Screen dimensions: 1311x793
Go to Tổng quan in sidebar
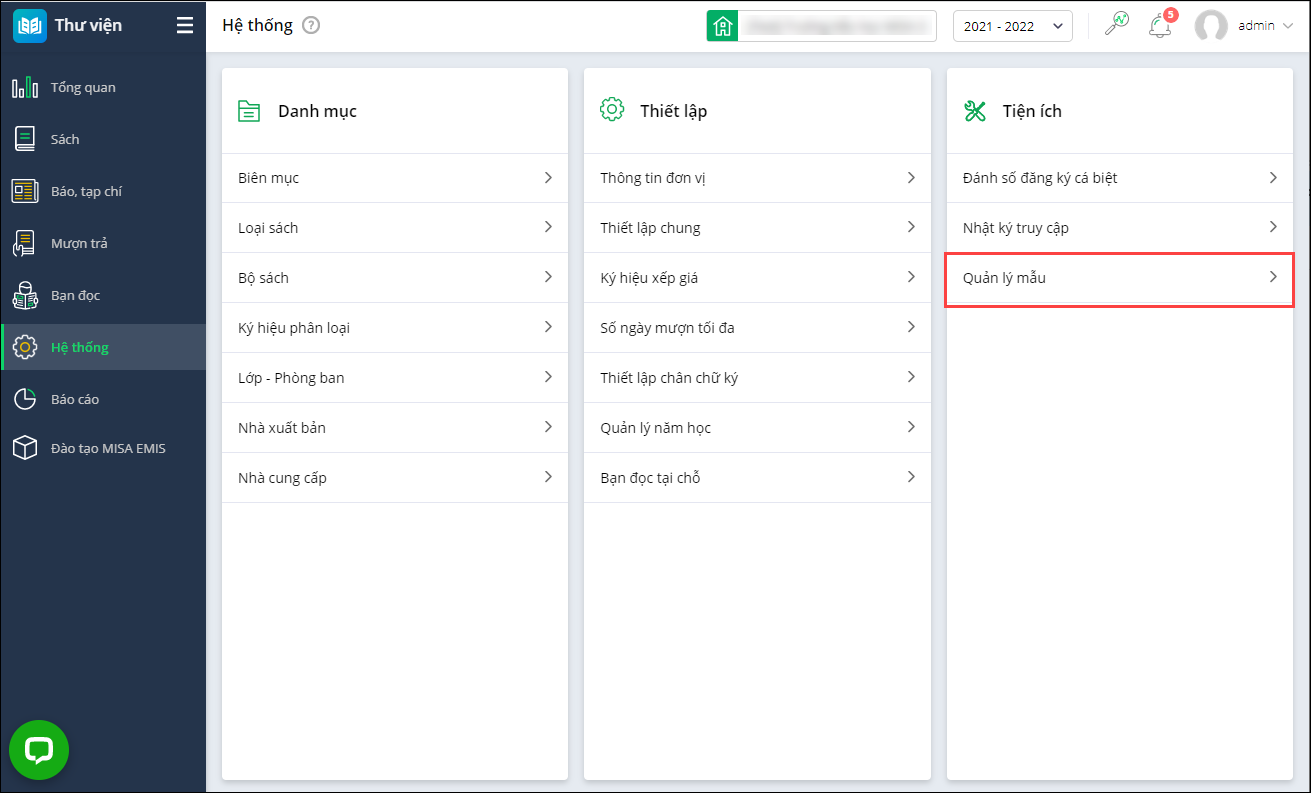[x=83, y=88]
